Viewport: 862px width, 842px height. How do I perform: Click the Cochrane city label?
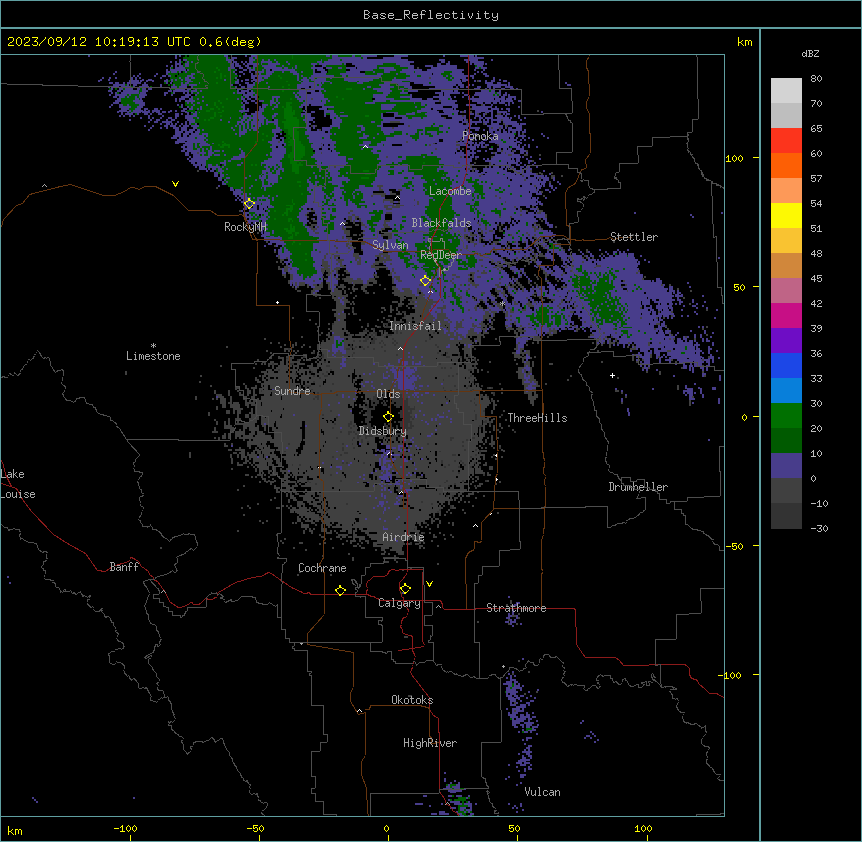(x=322, y=568)
